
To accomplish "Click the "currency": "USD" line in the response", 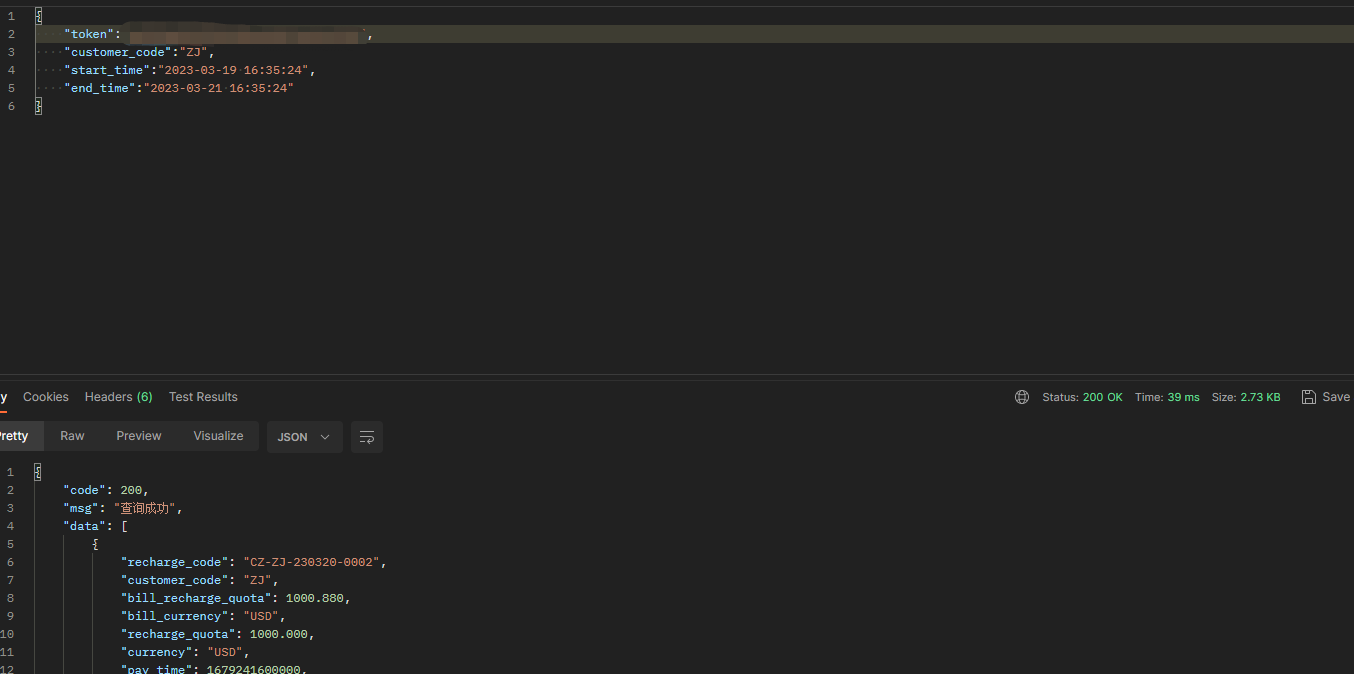I will click(186, 652).
